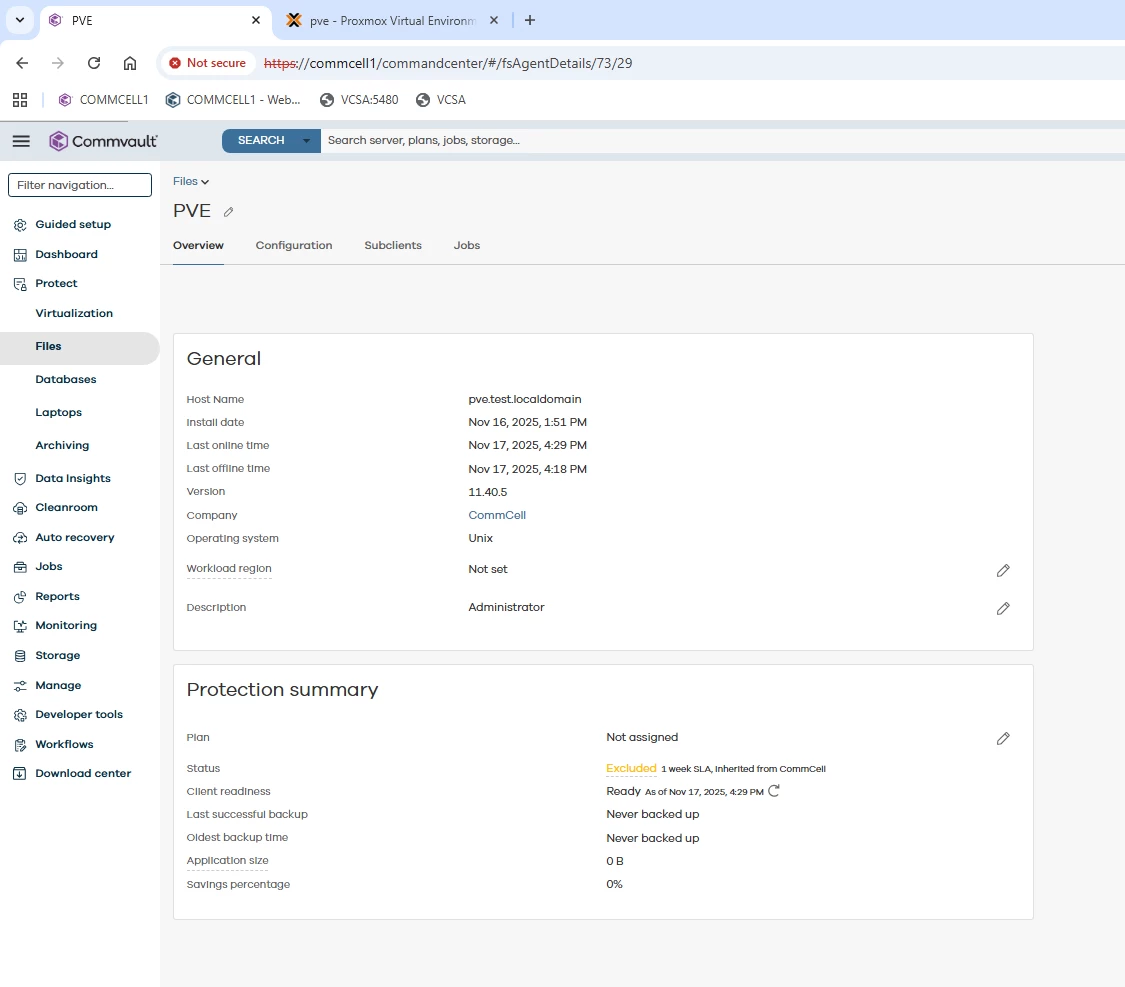Expand Monitoring in sidebar

coord(66,625)
